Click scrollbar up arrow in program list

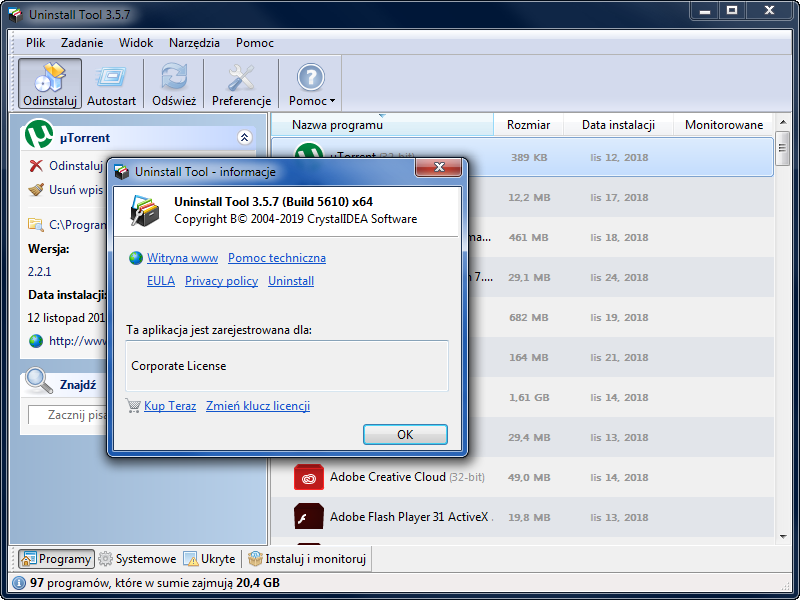783,122
